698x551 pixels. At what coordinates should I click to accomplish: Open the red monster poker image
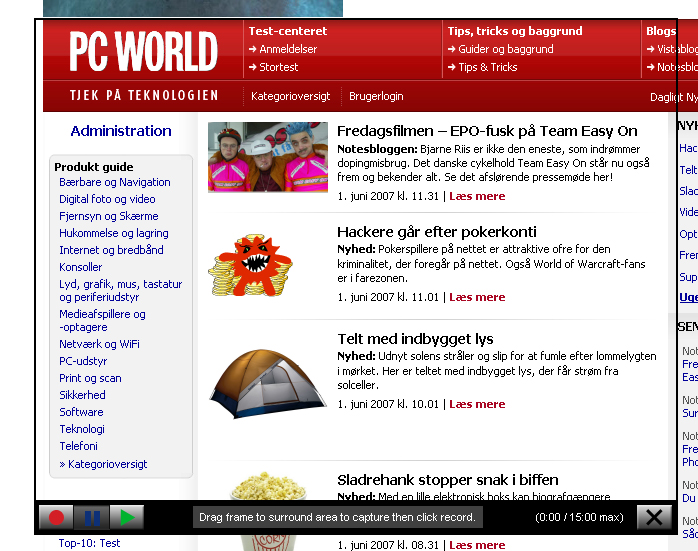coord(250,265)
